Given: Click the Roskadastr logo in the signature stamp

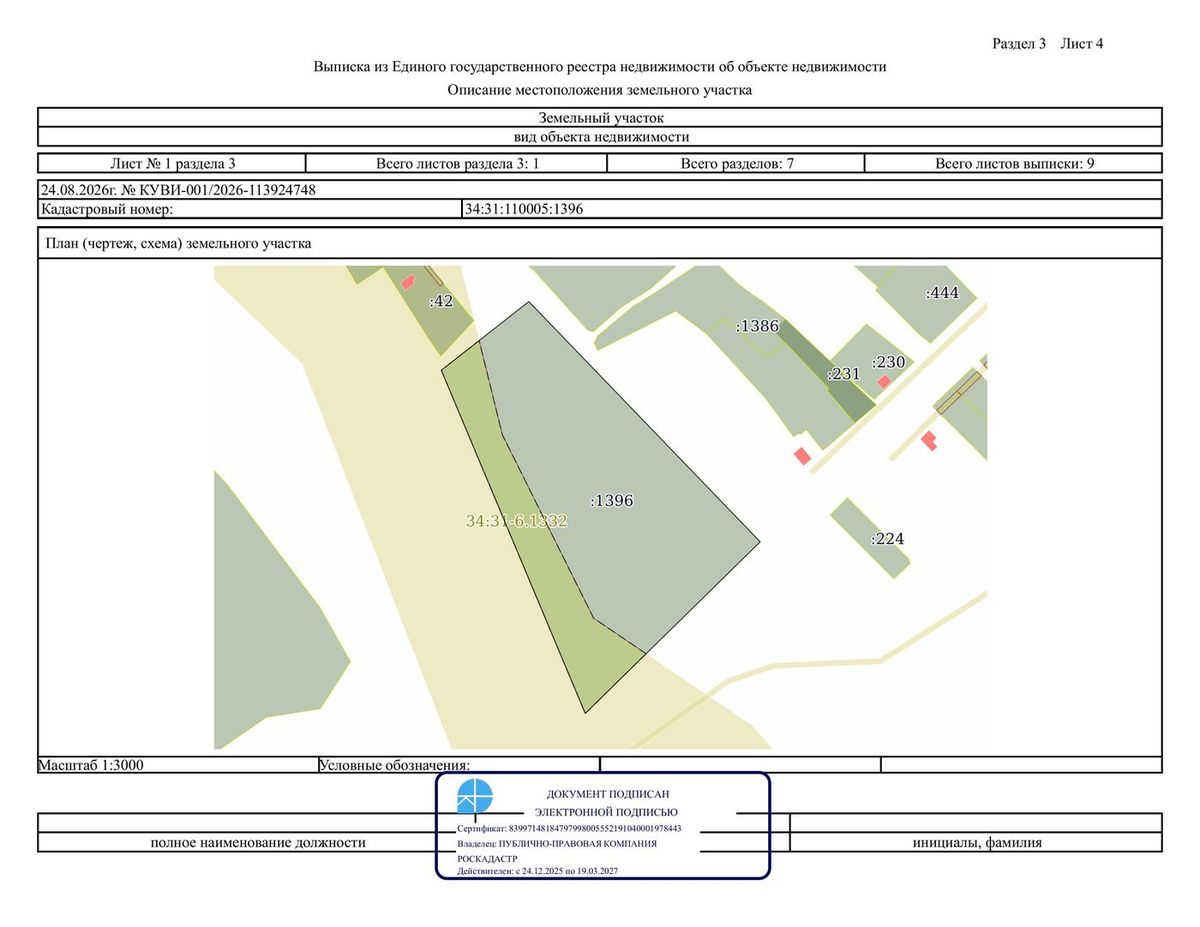Looking at the screenshot, I should pyautogui.click(x=475, y=797).
